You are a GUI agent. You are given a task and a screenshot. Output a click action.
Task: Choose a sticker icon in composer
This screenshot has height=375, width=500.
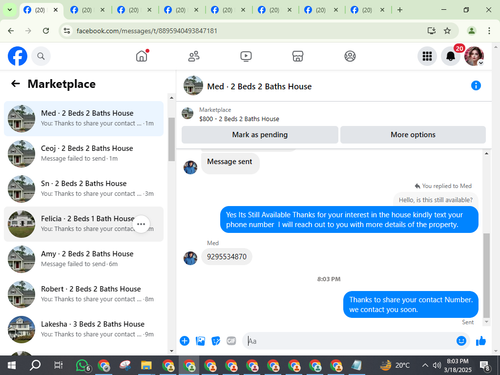click(216, 341)
